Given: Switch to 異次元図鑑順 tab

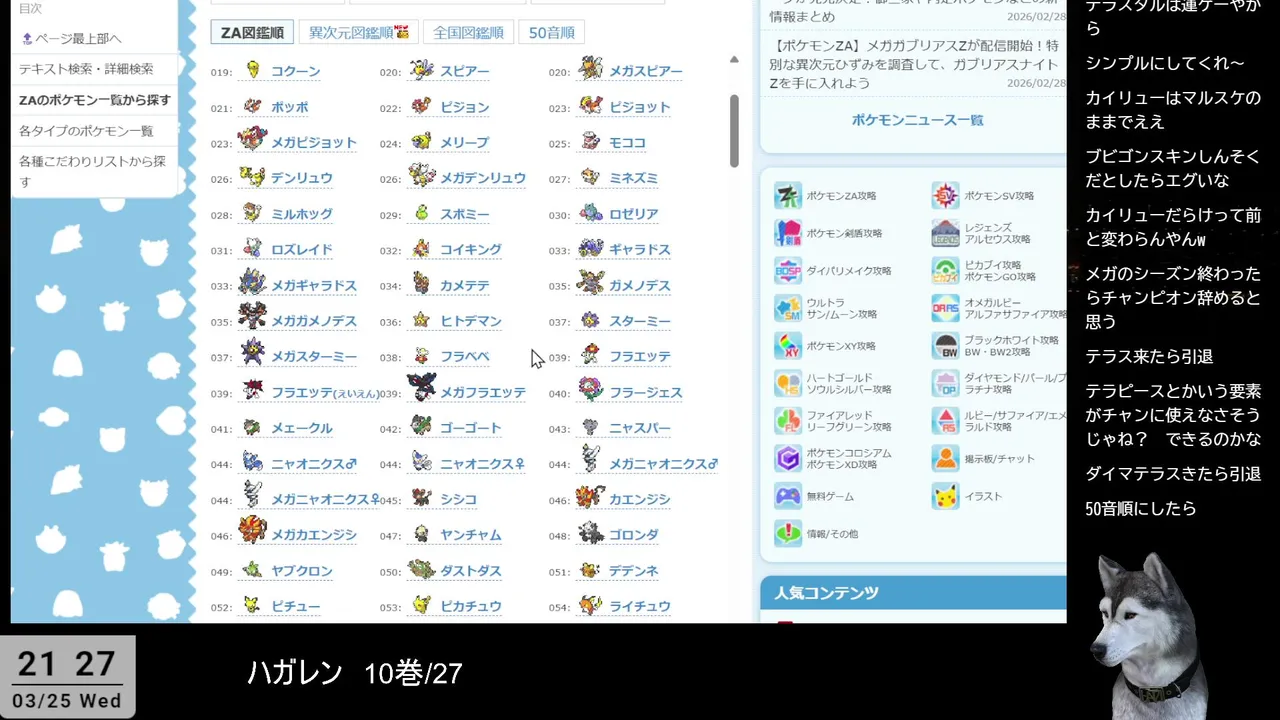Looking at the screenshot, I should pos(358,32).
